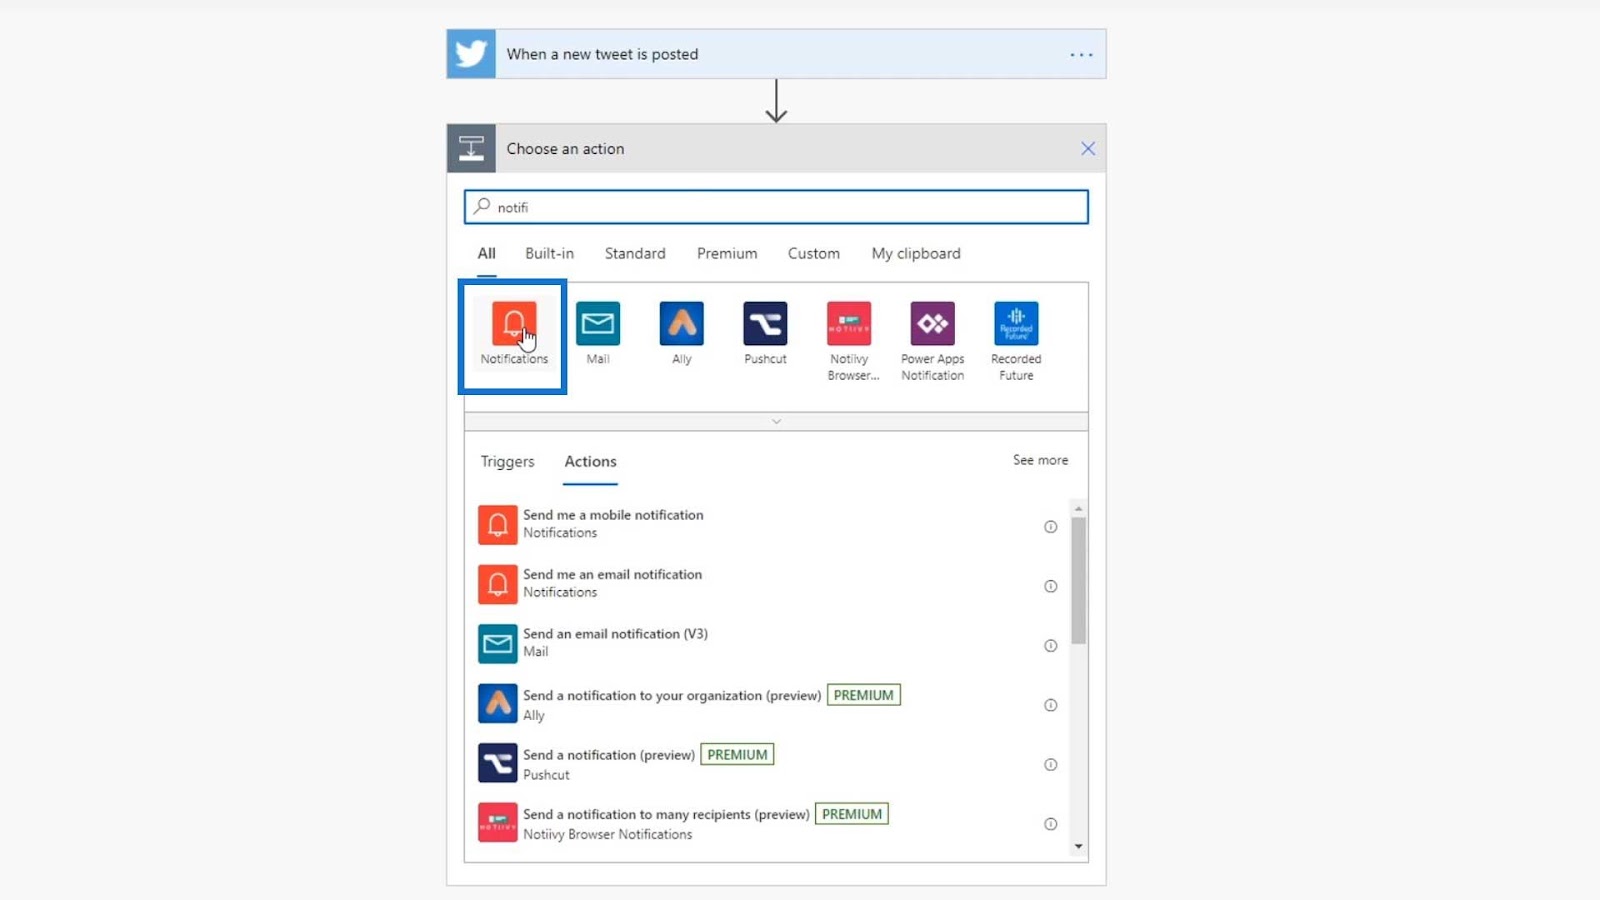
Task: Choose Send me a mobile notification
Action: [x=768, y=524]
